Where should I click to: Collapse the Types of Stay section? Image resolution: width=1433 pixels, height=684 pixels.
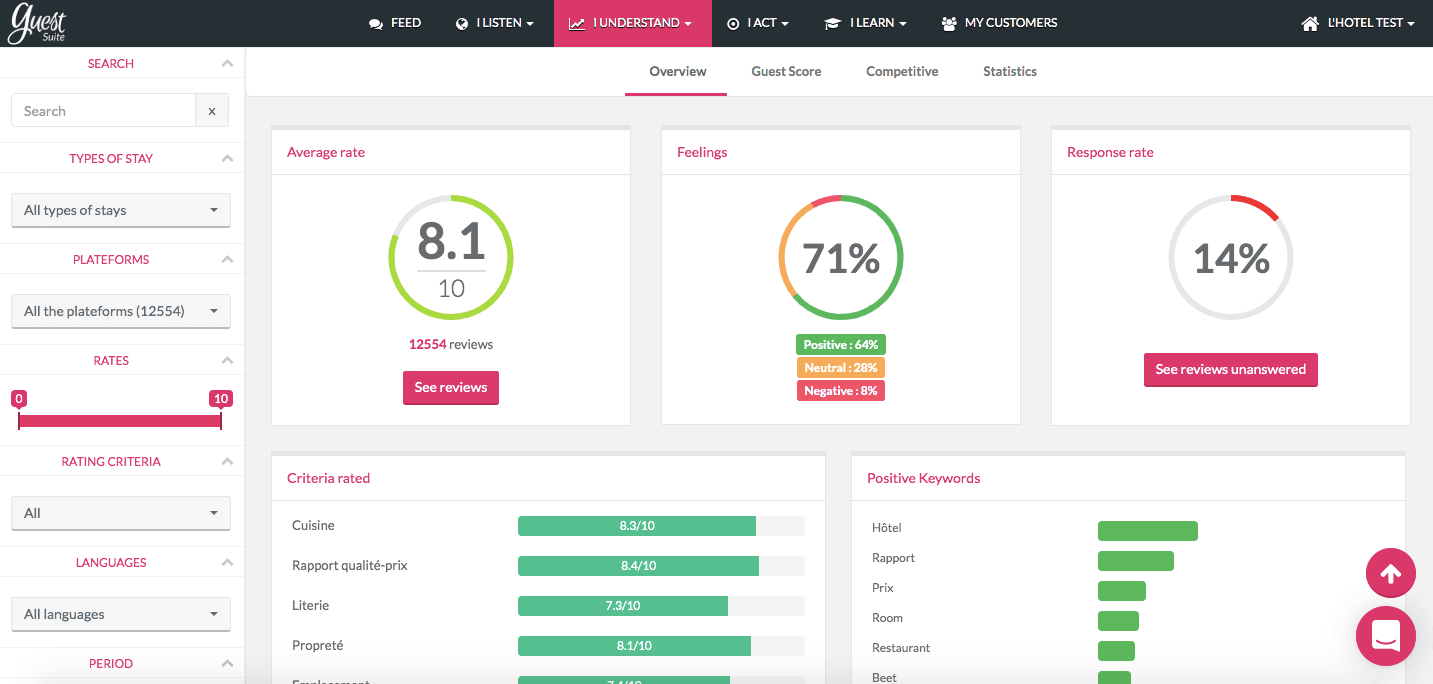(227, 159)
